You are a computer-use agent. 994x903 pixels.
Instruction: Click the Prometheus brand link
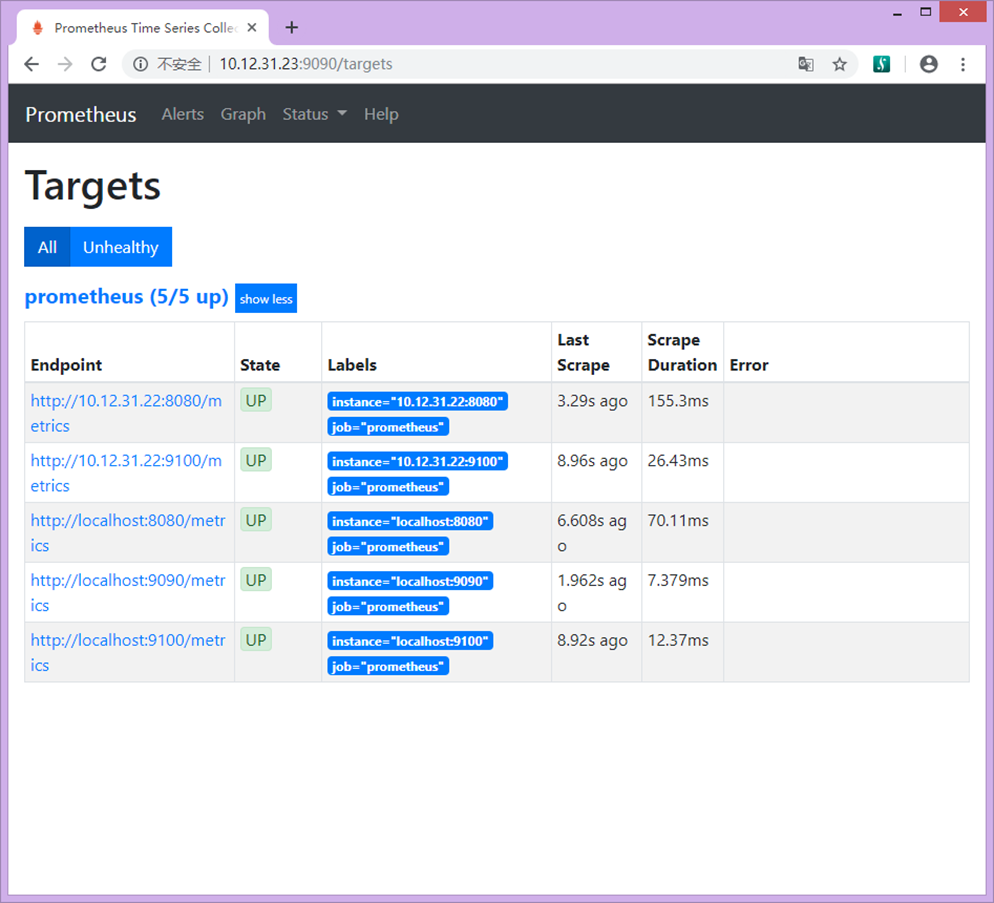[x=81, y=115]
